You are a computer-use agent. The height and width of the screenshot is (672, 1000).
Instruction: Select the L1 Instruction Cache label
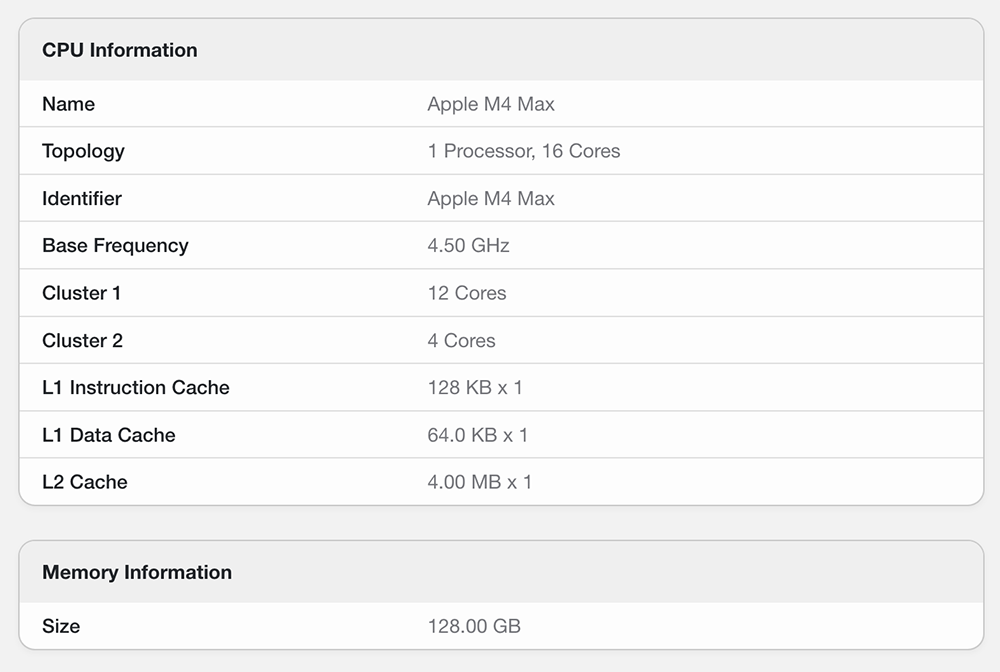[136, 387]
